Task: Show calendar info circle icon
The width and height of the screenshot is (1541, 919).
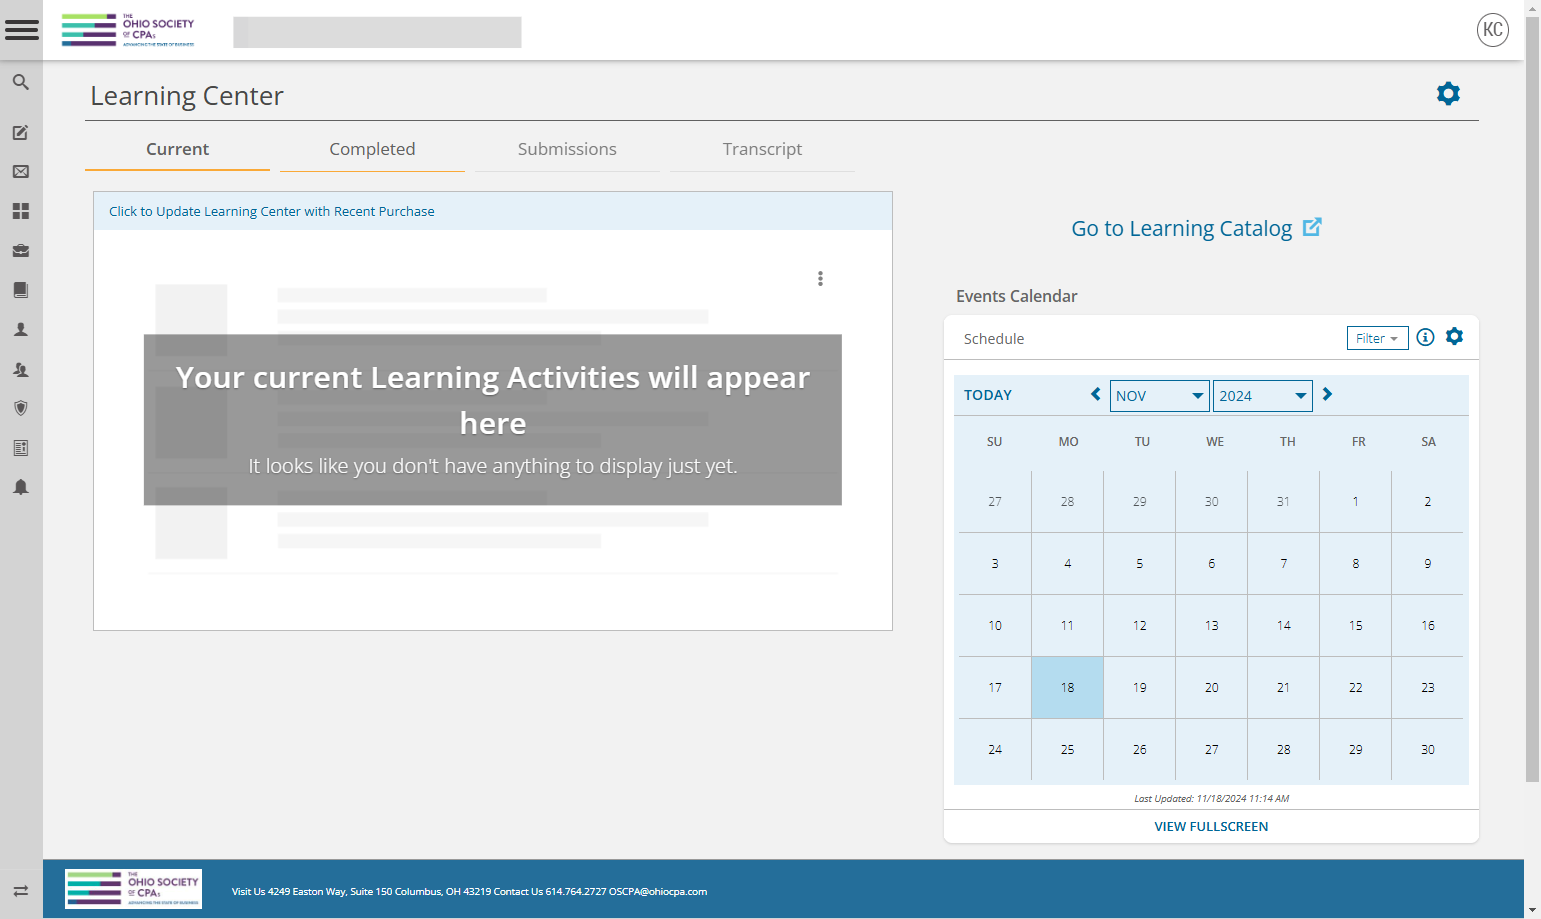Action: pos(1426,337)
